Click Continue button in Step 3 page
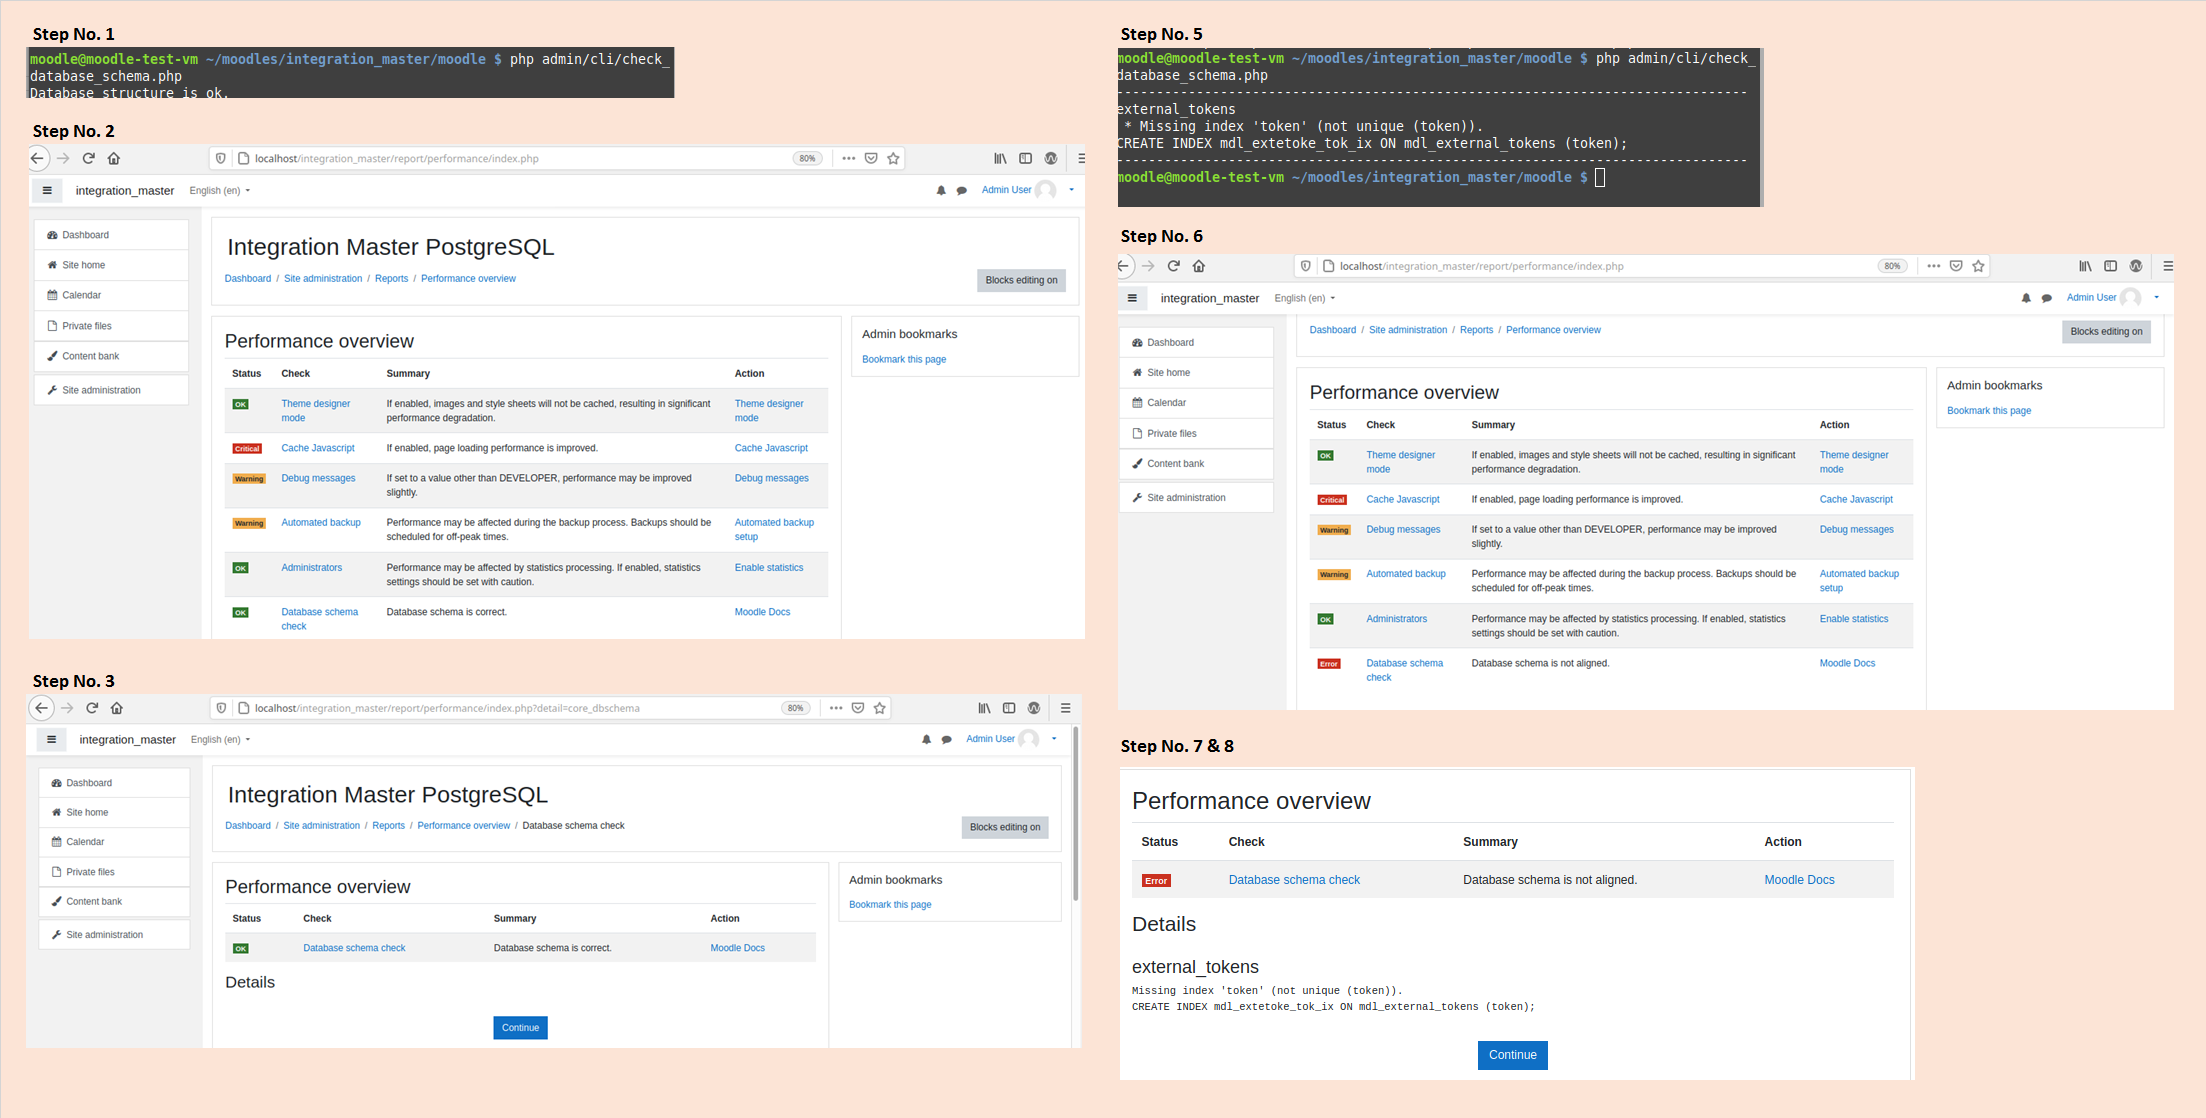 [520, 1028]
